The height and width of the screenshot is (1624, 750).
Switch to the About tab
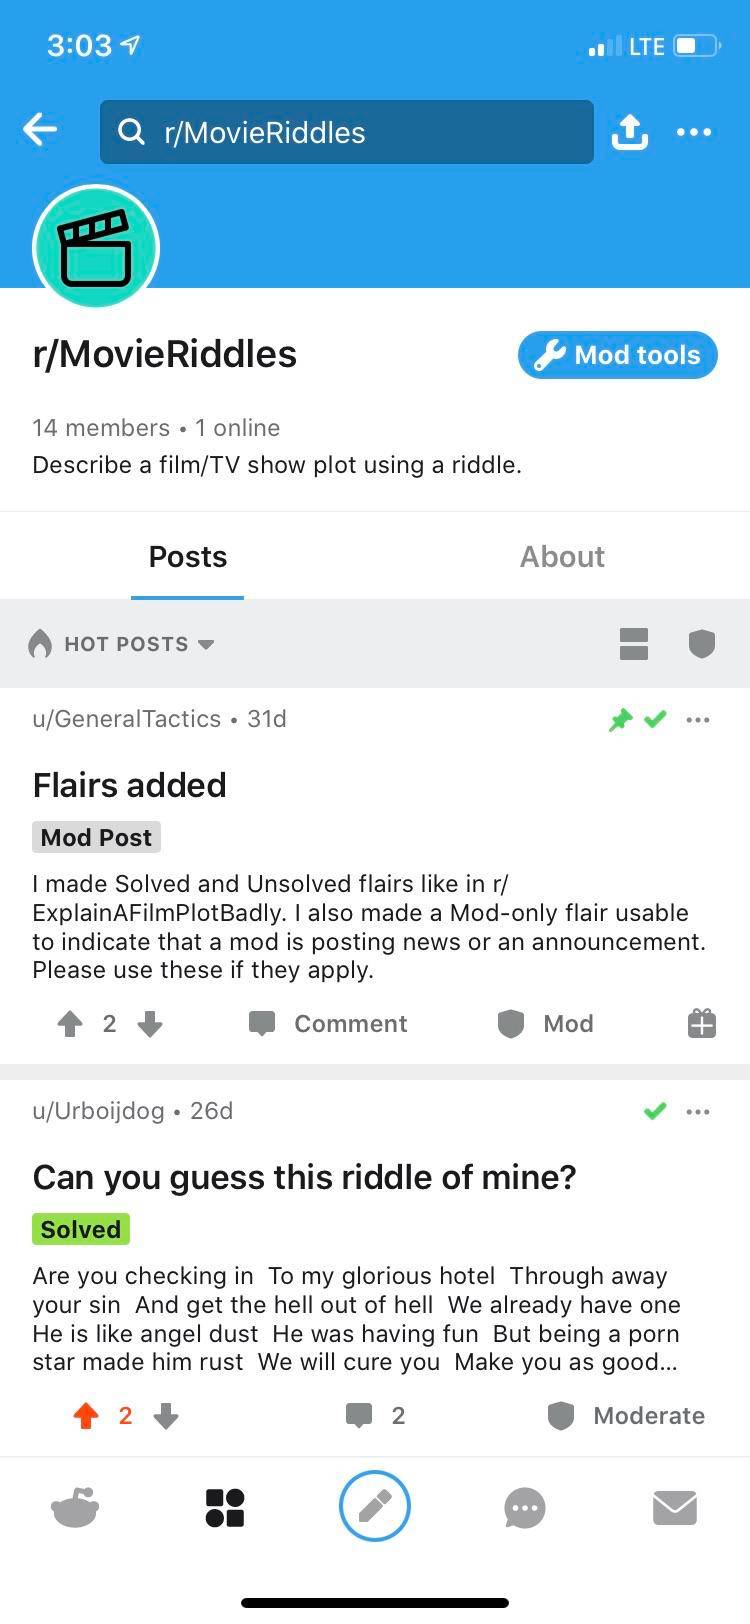(x=562, y=556)
